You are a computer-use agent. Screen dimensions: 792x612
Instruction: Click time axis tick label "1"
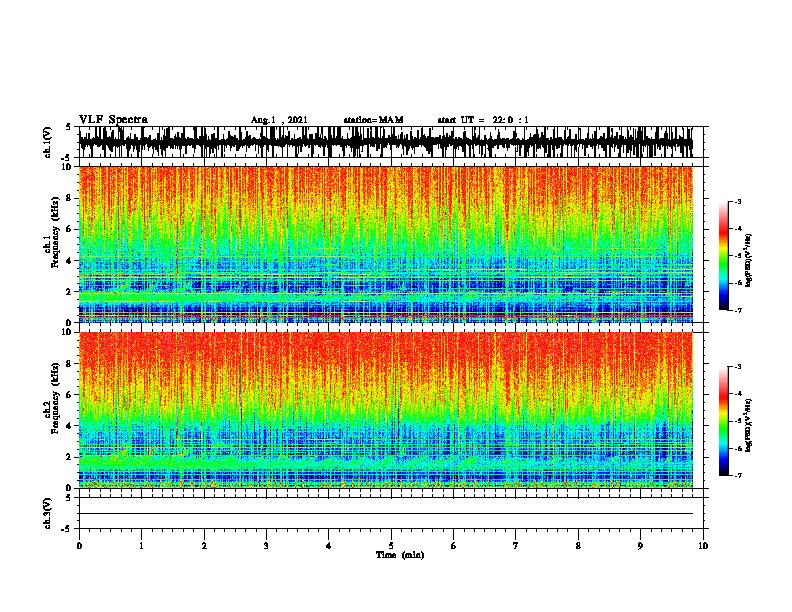(141, 545)
